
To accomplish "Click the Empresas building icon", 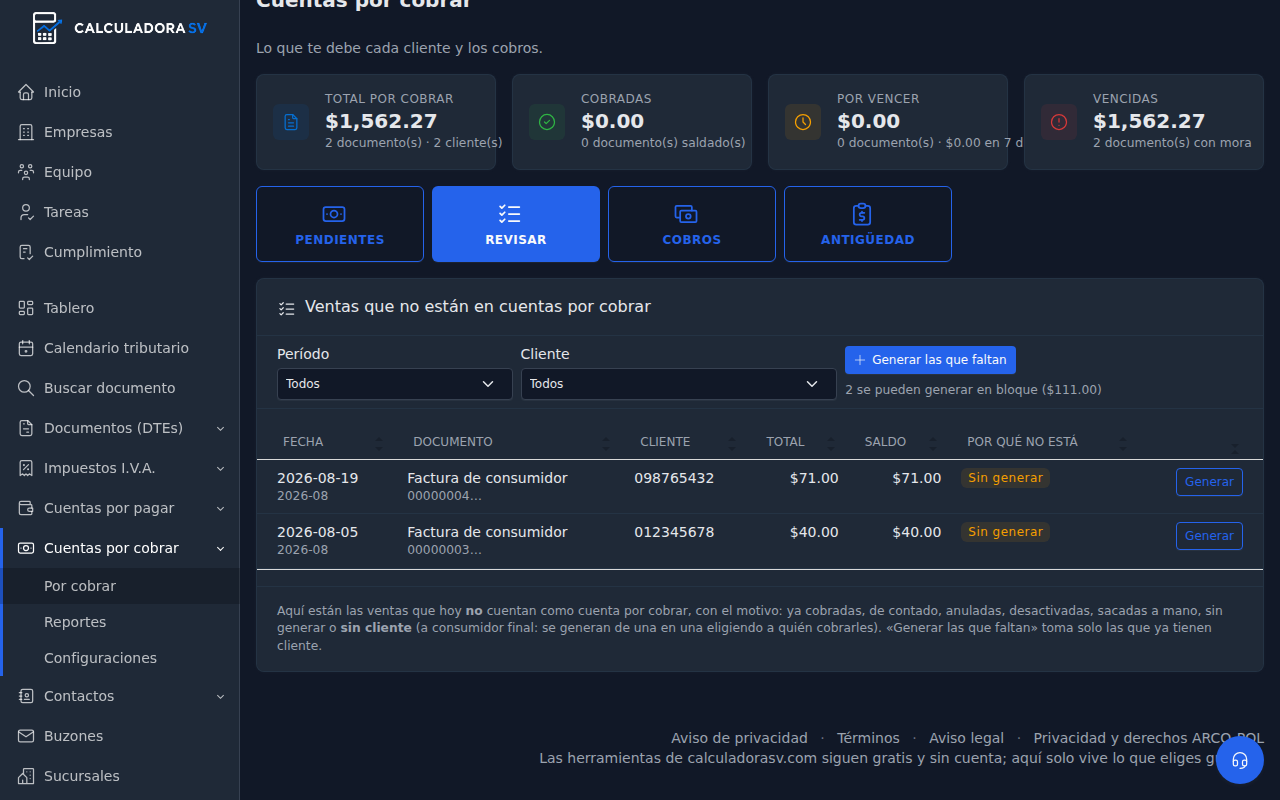I will tap(26, 132).
